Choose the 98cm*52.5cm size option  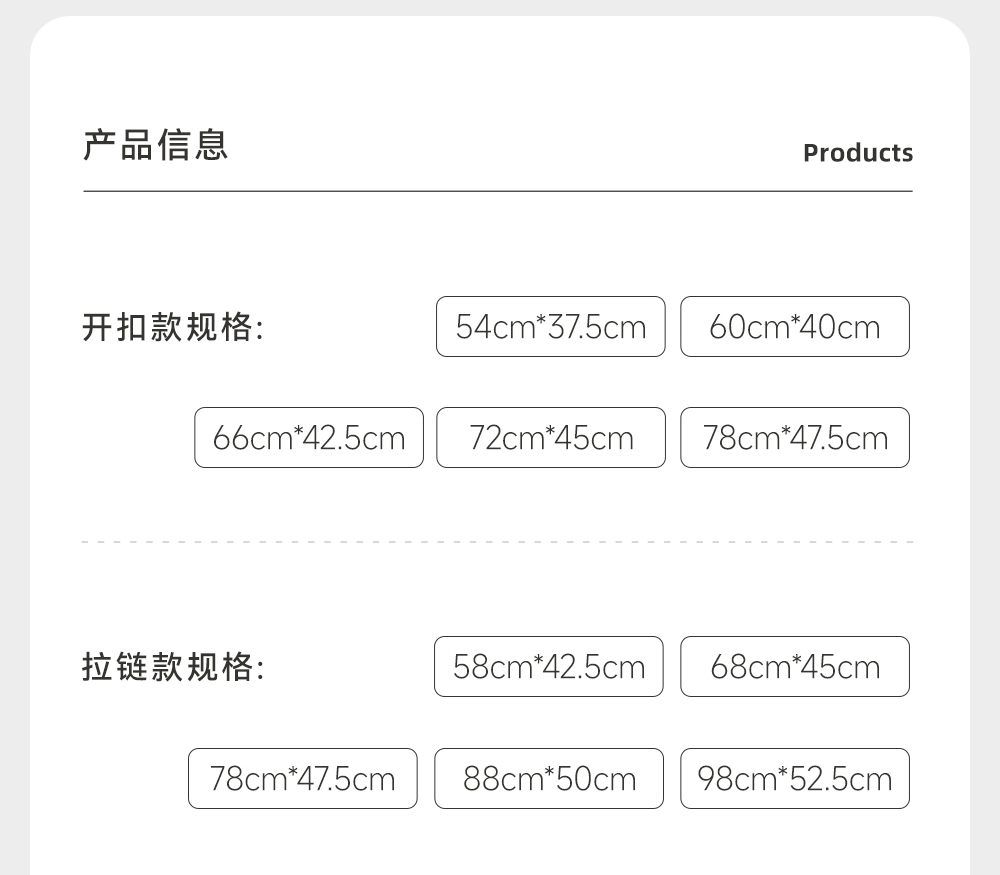point(795,779)
